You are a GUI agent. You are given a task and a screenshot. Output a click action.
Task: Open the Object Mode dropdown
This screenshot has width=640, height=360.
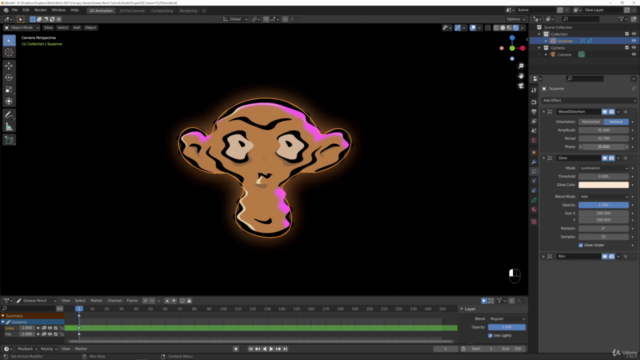22,28
